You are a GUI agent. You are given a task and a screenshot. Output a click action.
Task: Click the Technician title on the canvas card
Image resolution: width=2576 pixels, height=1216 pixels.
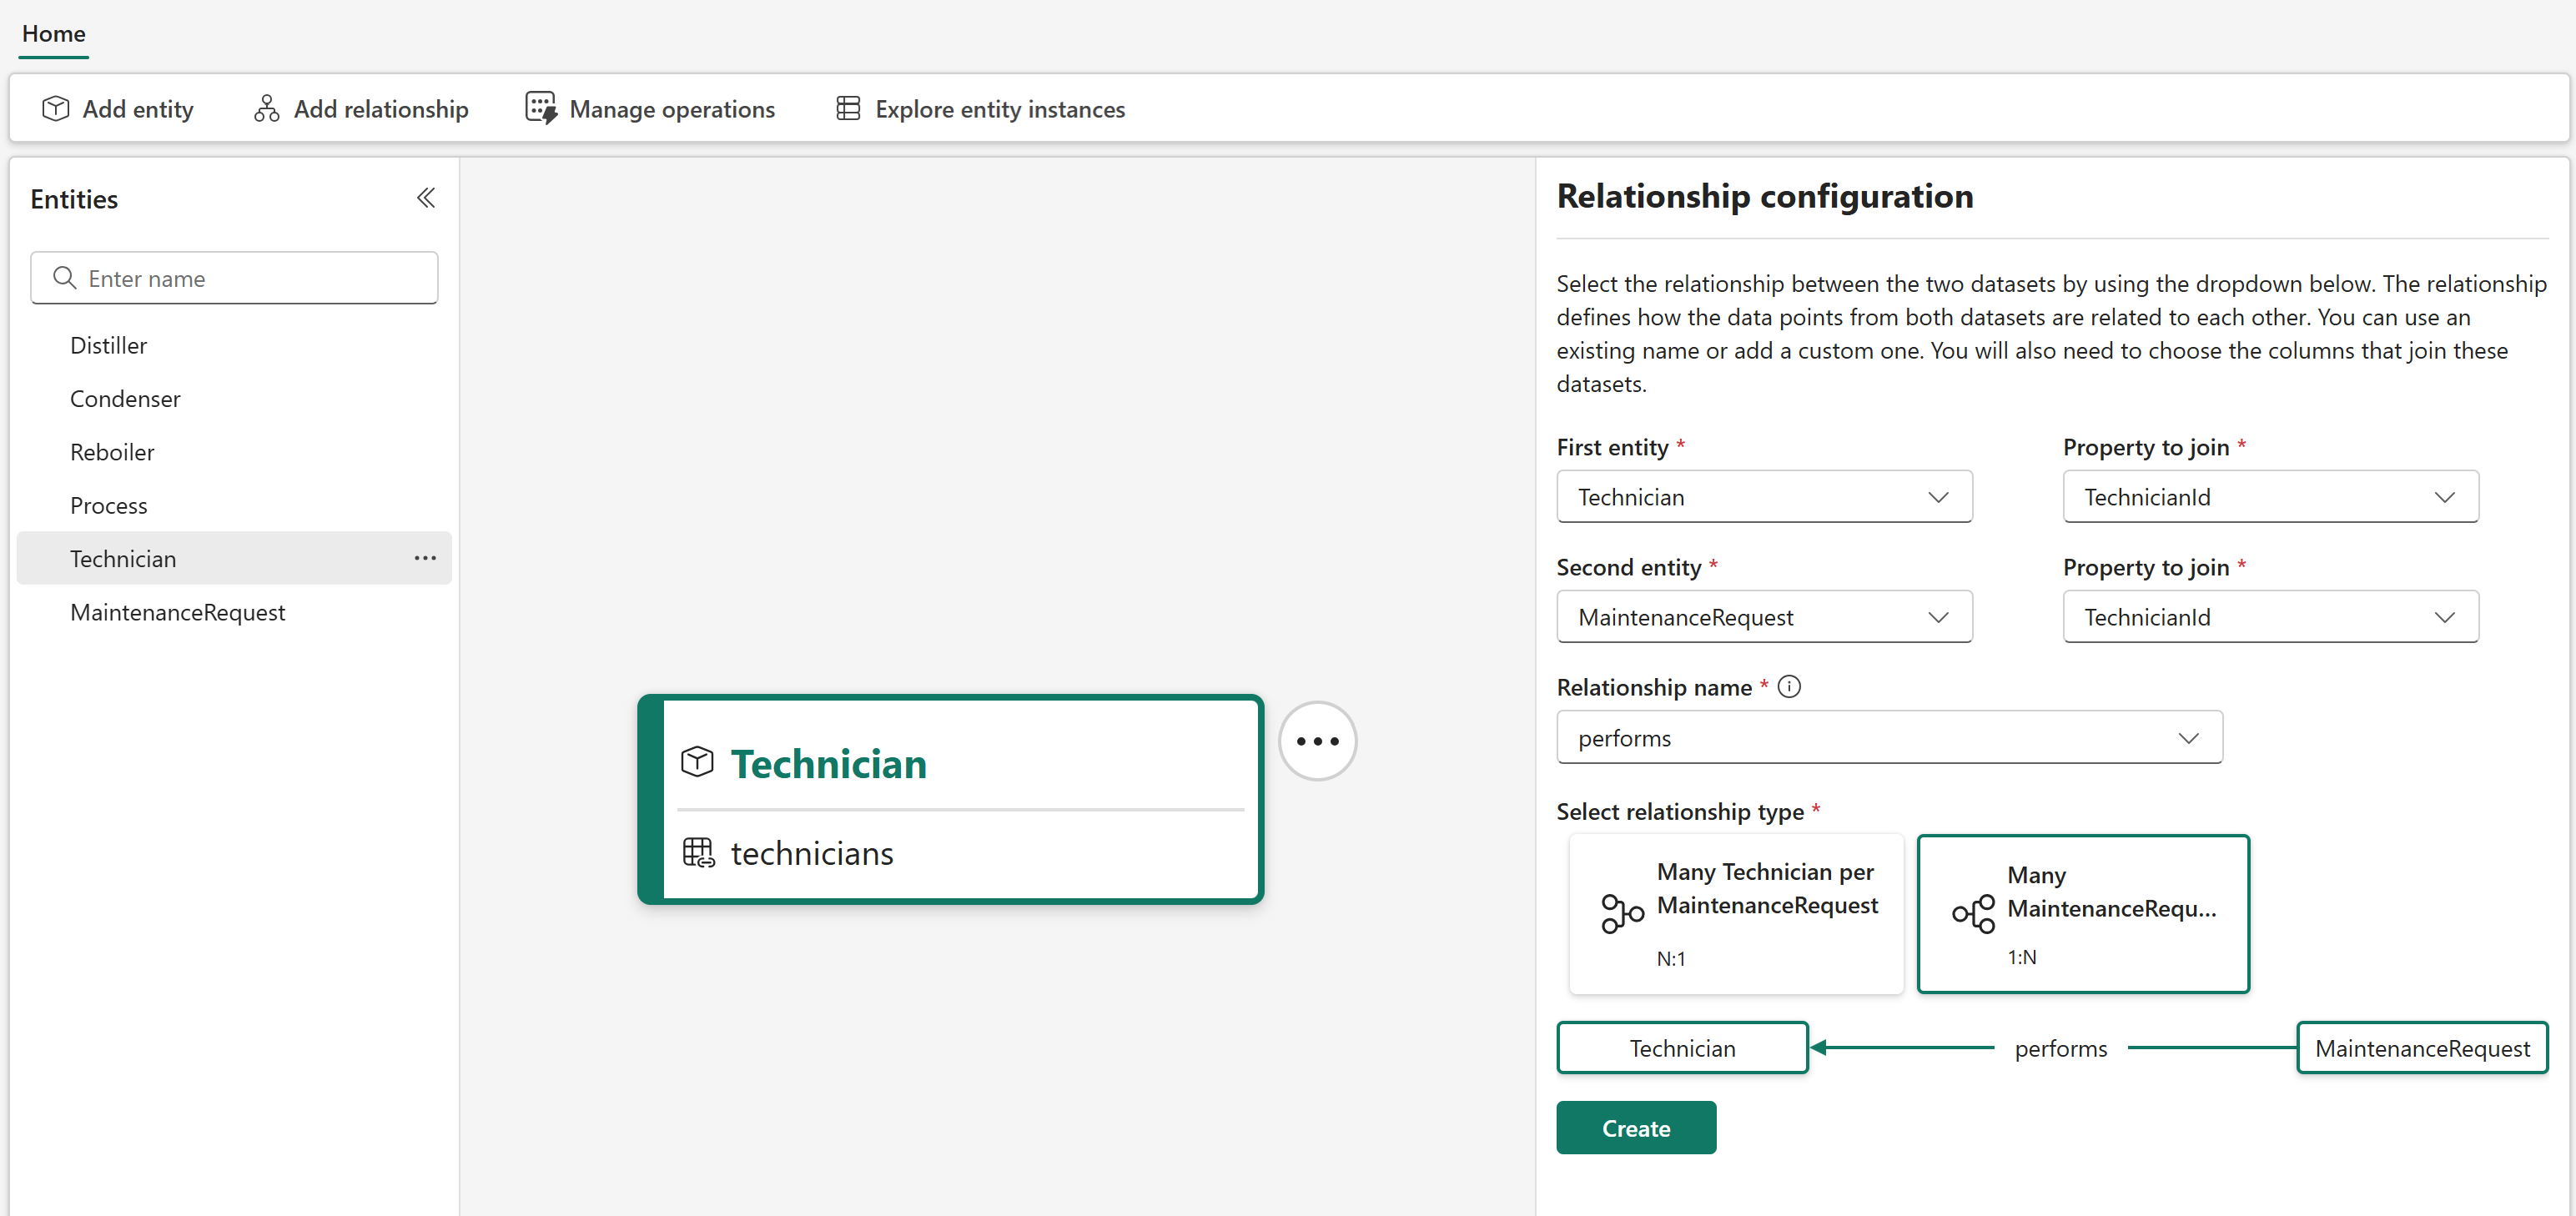(829, 764)
